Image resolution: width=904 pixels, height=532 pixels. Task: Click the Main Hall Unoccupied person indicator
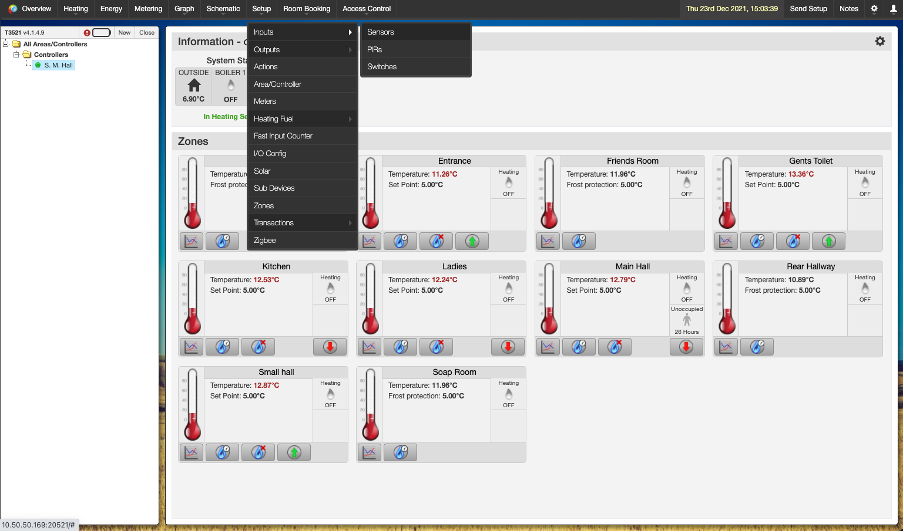[x=686, y=321]
